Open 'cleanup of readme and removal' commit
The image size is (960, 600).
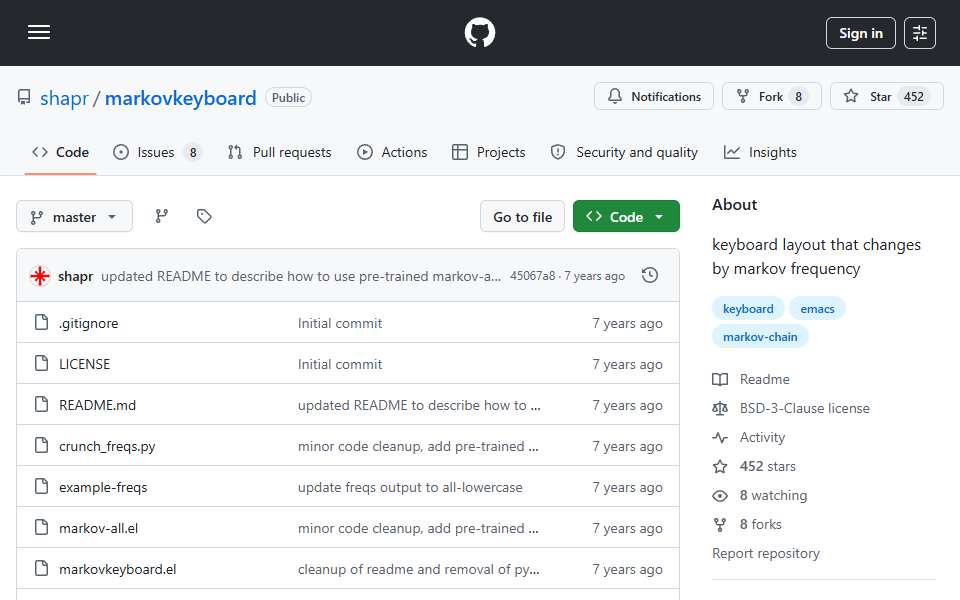coord(419,569)
